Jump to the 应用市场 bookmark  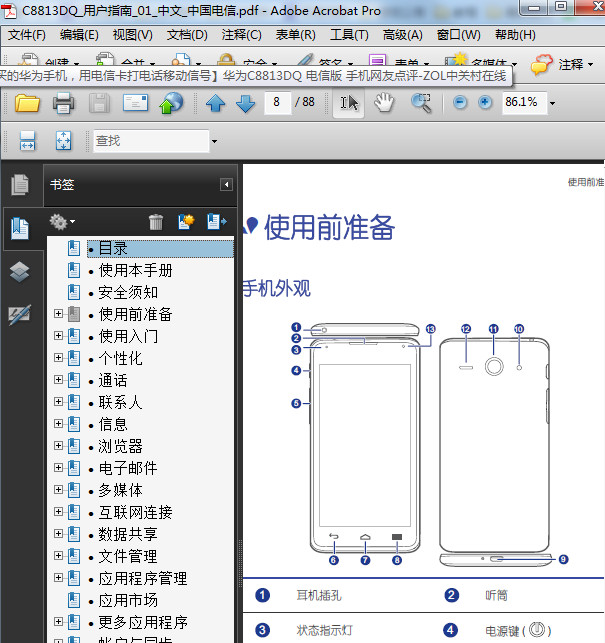(x=128, y=600)
